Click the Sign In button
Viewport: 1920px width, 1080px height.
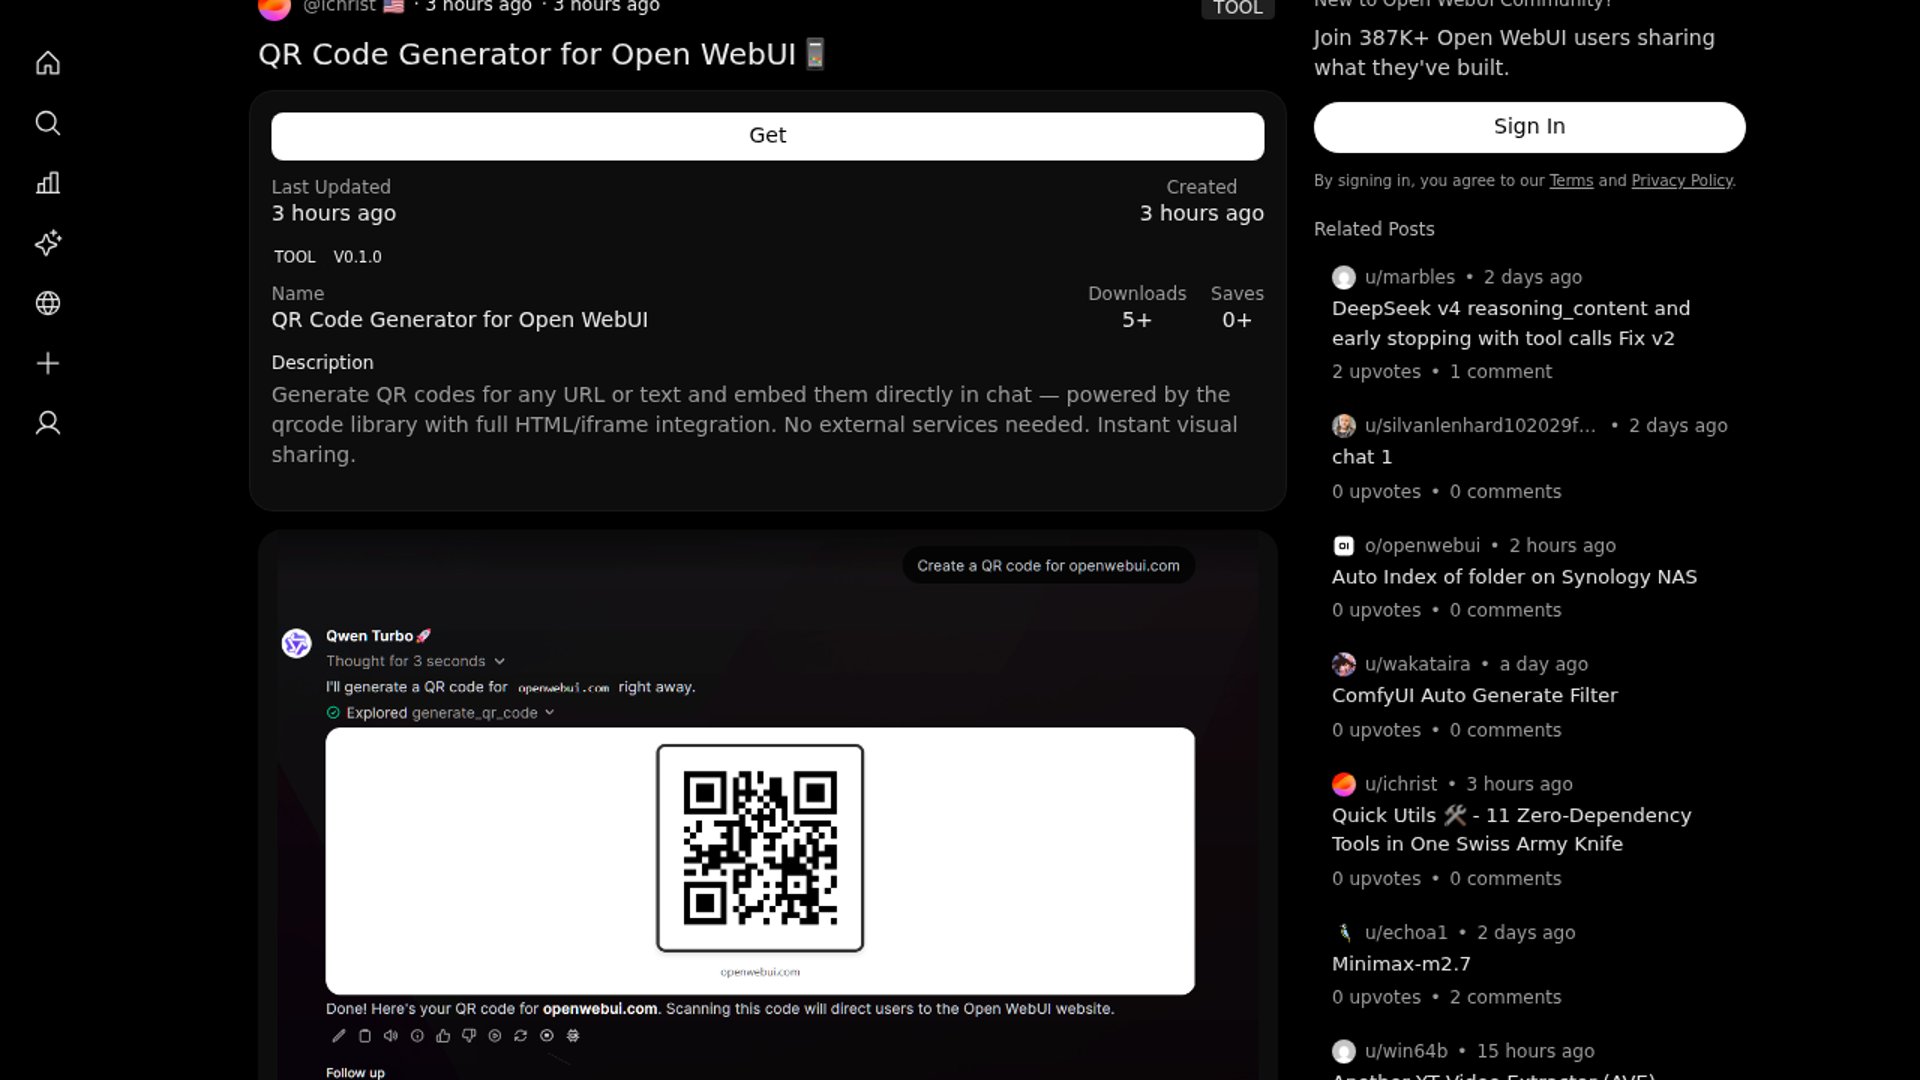click(1529, 127)
